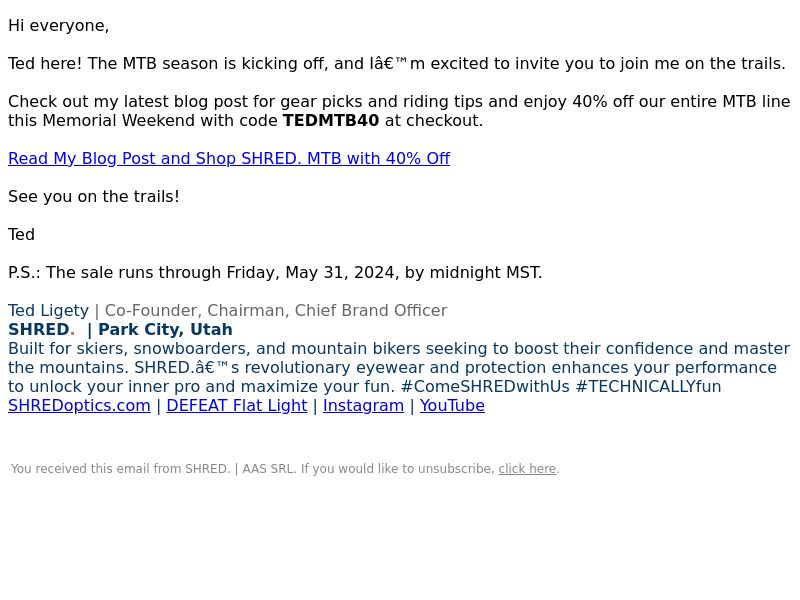Open the Instagram link in signature

[x=363, y=406]
